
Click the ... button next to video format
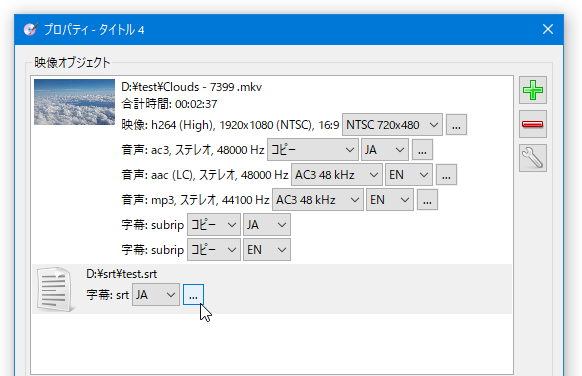pos(456,125)
